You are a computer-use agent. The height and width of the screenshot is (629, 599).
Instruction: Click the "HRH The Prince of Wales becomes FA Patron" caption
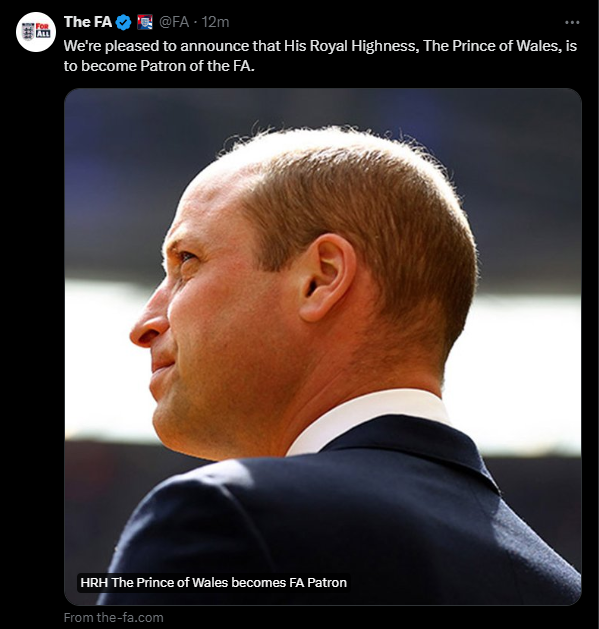(x=213, y=582)
